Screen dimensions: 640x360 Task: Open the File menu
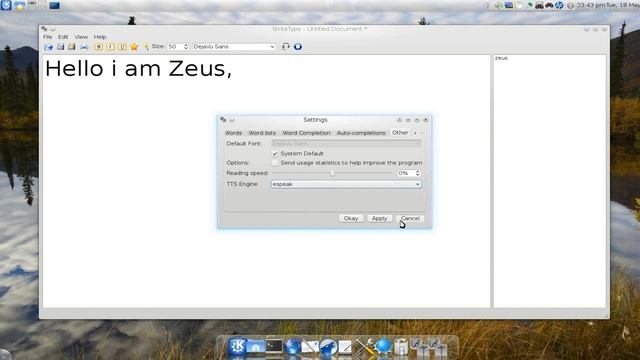48,37
